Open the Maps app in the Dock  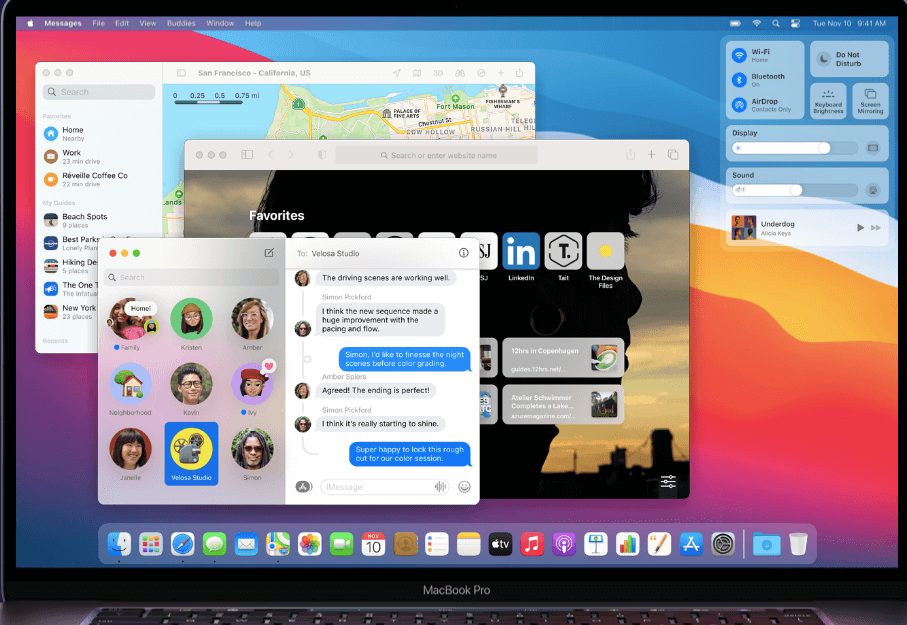click(278, 544)
